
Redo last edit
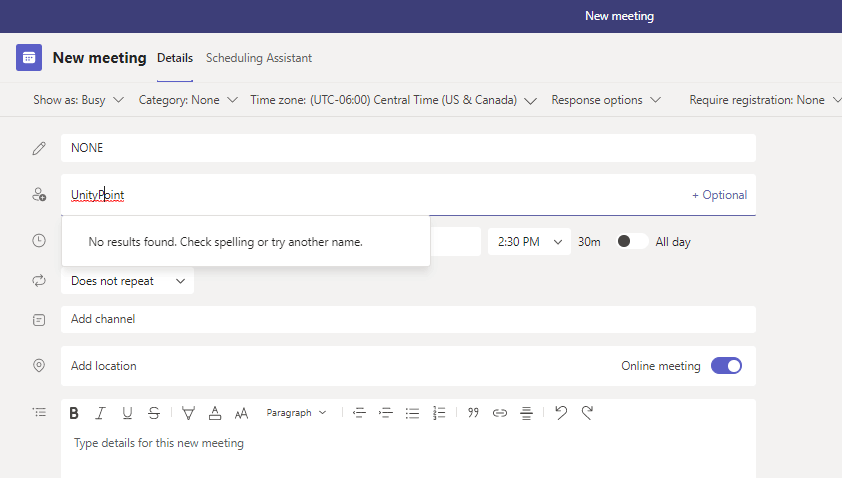[x=587, y=412]
